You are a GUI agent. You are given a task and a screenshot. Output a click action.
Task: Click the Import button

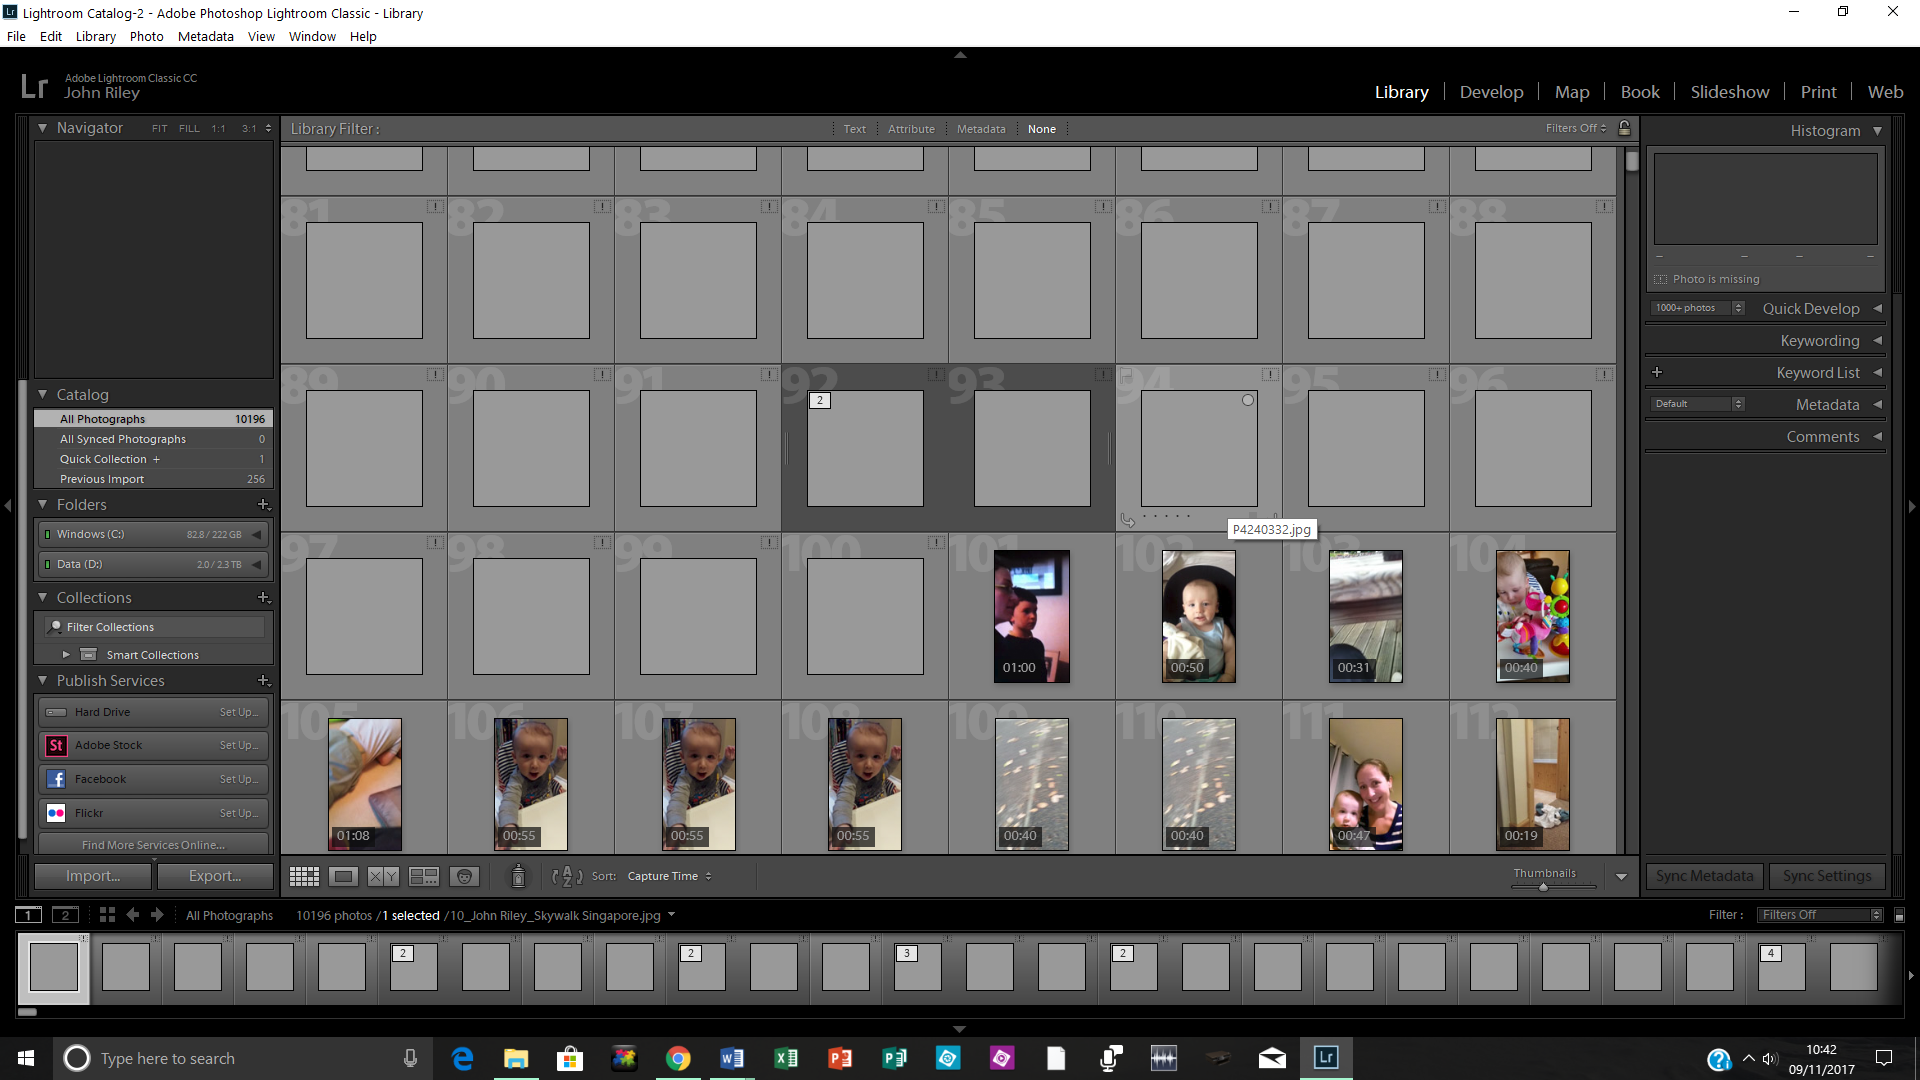pos(92,876)
